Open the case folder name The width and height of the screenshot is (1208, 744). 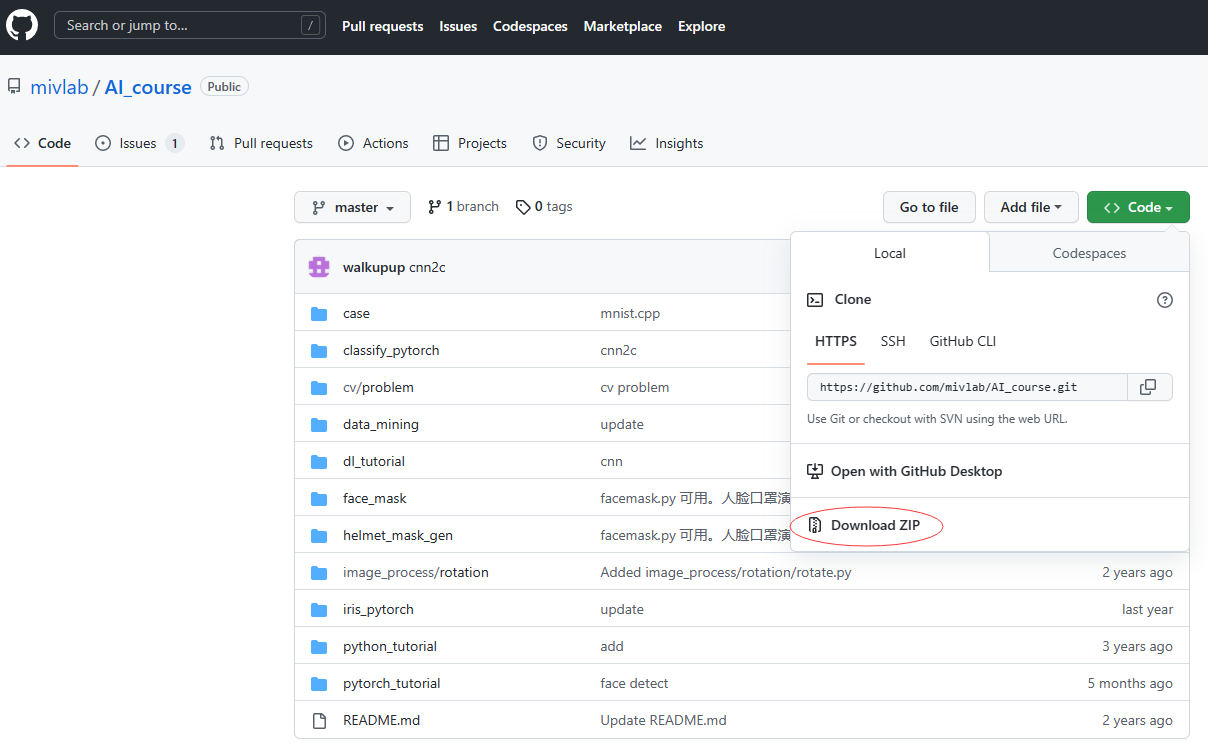coord(356,314)
